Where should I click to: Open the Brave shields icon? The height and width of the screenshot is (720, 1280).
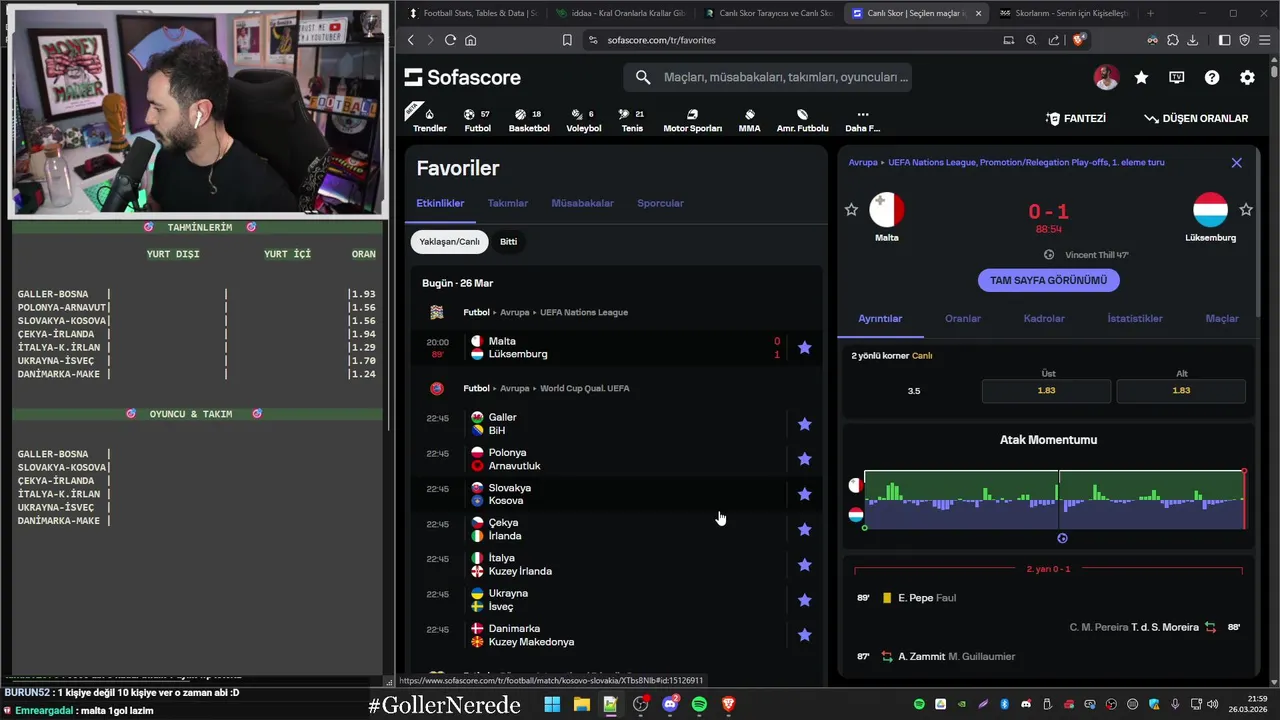tap(1079, 40)
